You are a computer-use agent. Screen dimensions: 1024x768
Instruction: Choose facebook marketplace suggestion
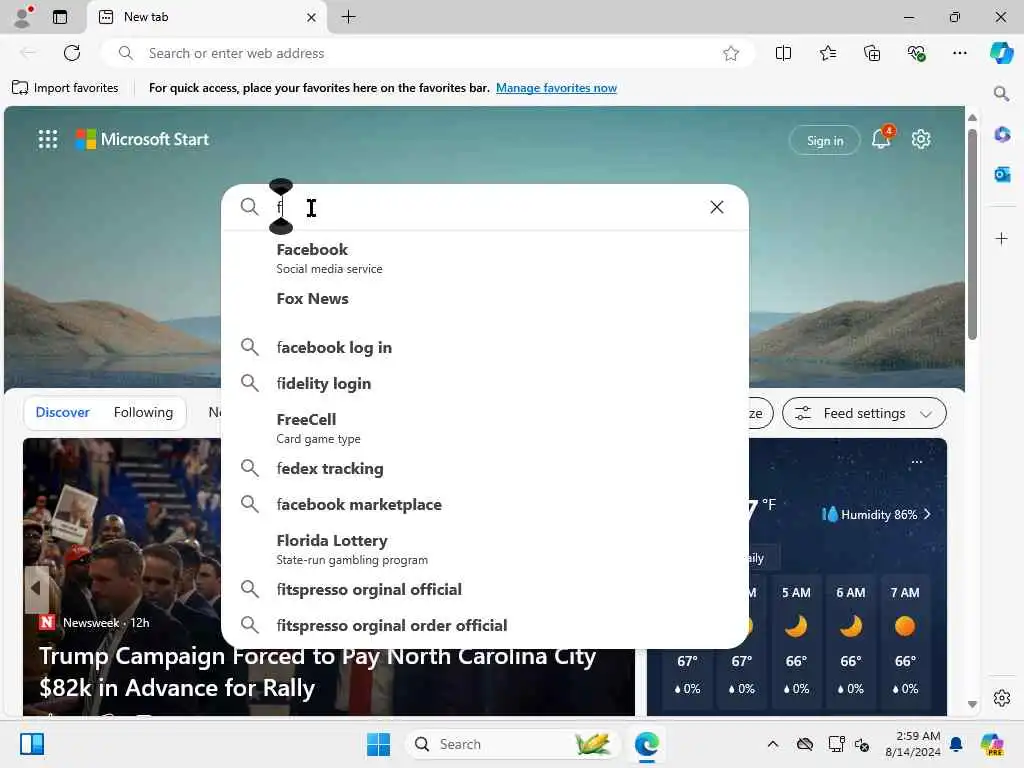click(485, 504)
